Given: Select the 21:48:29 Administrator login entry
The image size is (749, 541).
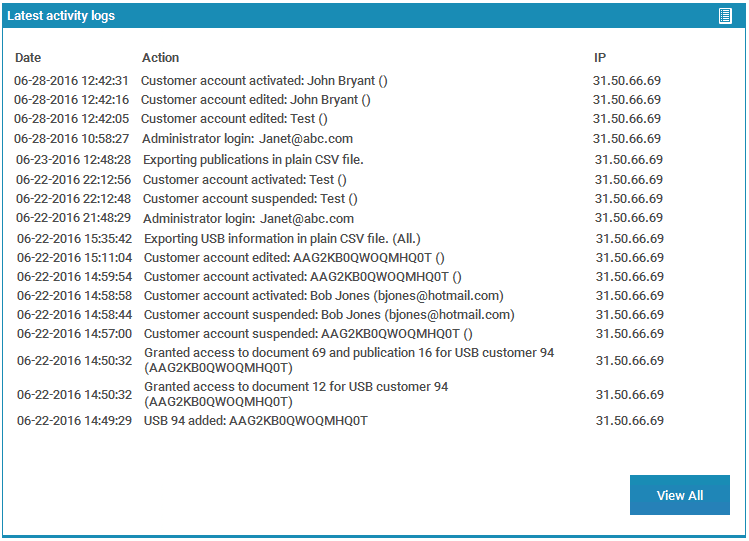Looking at the screenshot, I should click(x=248, y=219).
